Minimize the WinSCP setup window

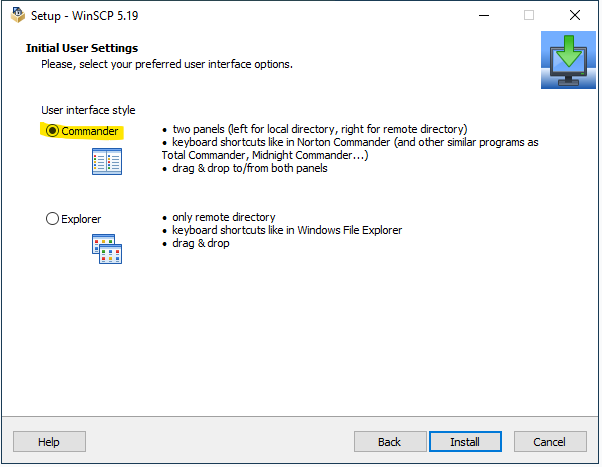point(483,16)
